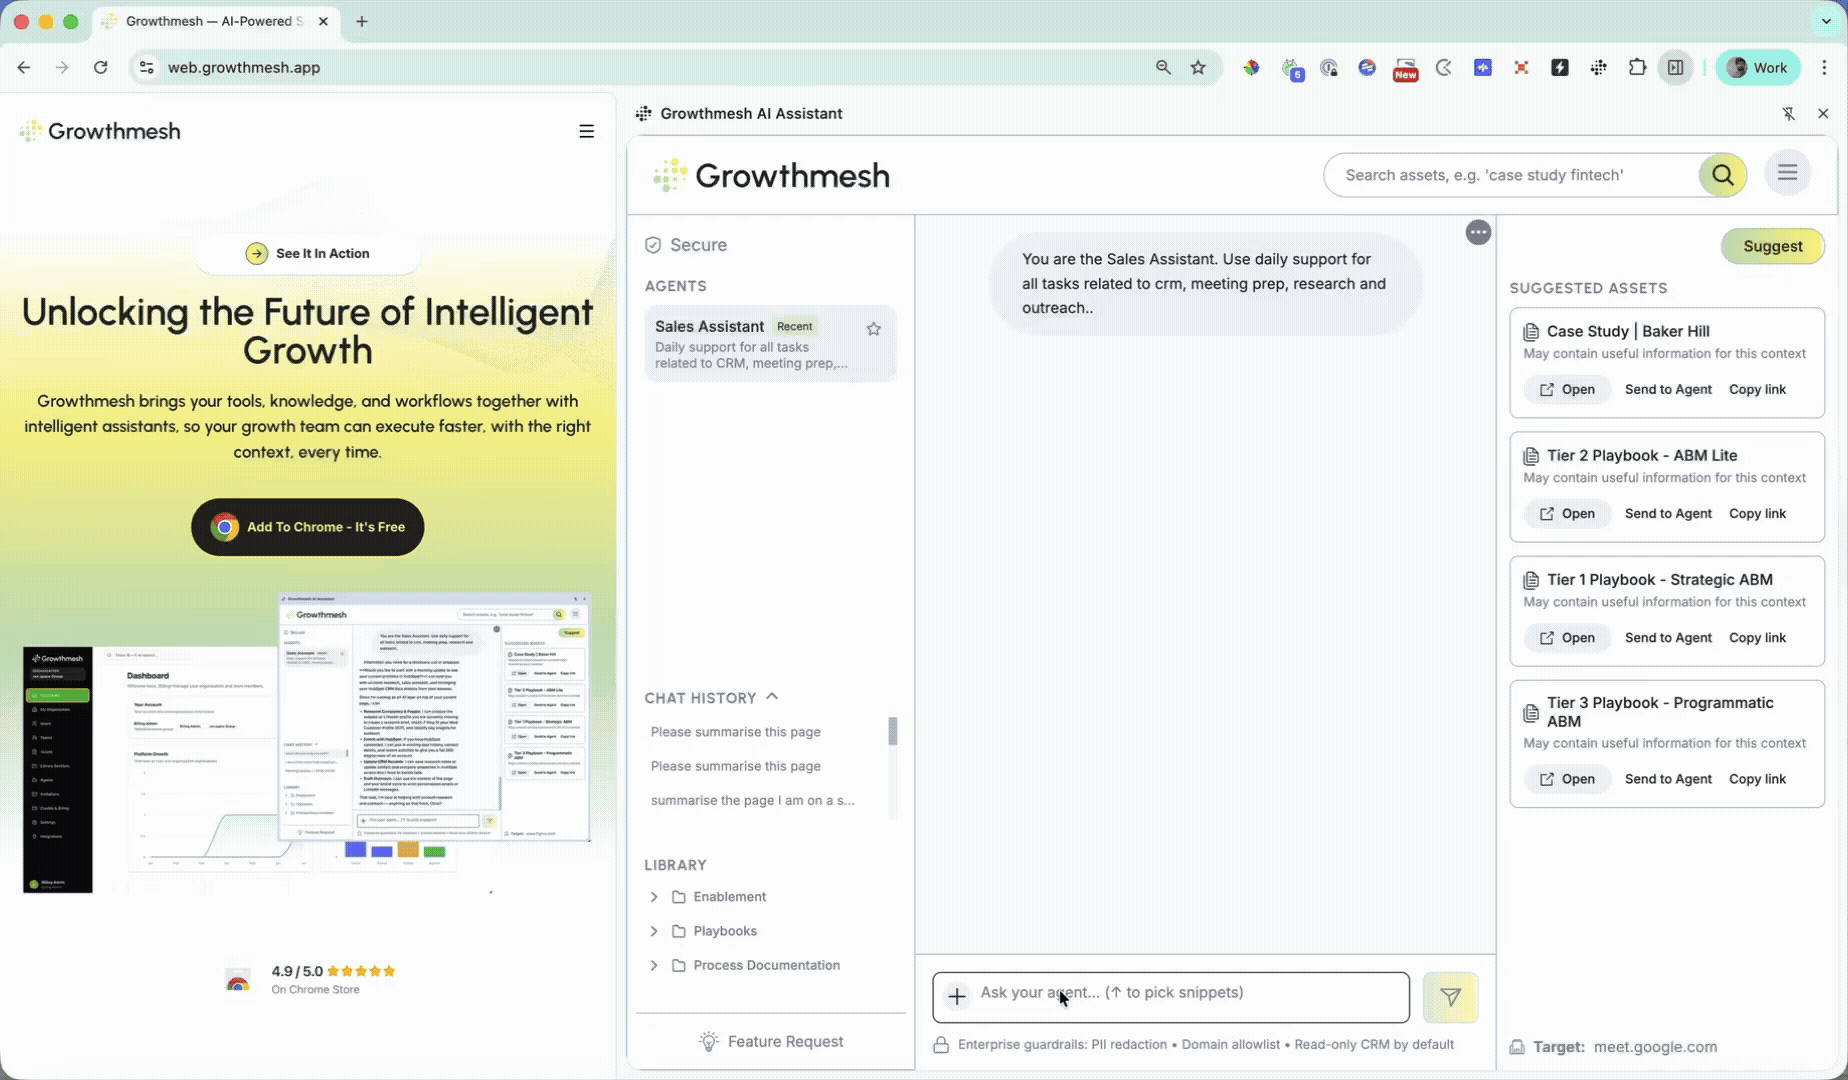Expand the Playbooks folder
Viewport: 1848px width, 1080px height.
(654, 931)
